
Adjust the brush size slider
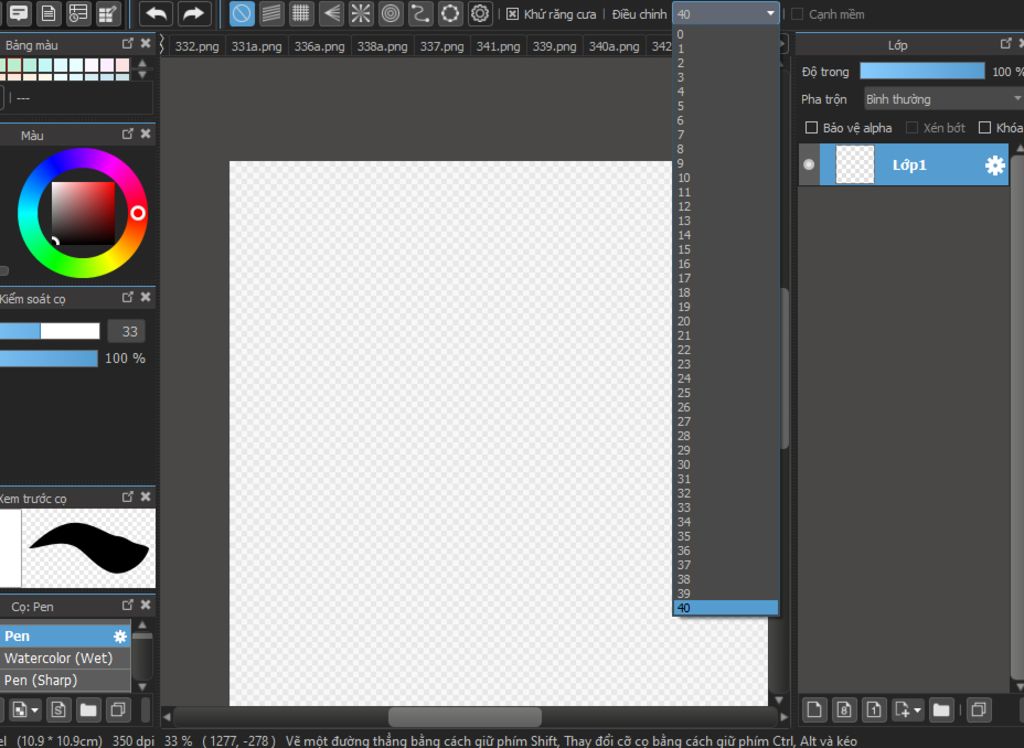[x=50, y=331]
